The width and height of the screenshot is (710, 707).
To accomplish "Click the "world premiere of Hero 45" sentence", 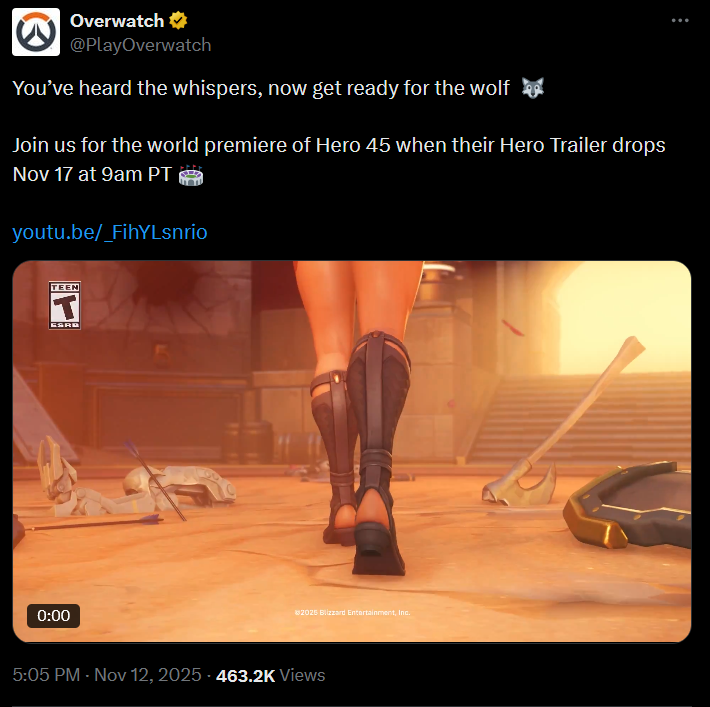I will (339, 159).
